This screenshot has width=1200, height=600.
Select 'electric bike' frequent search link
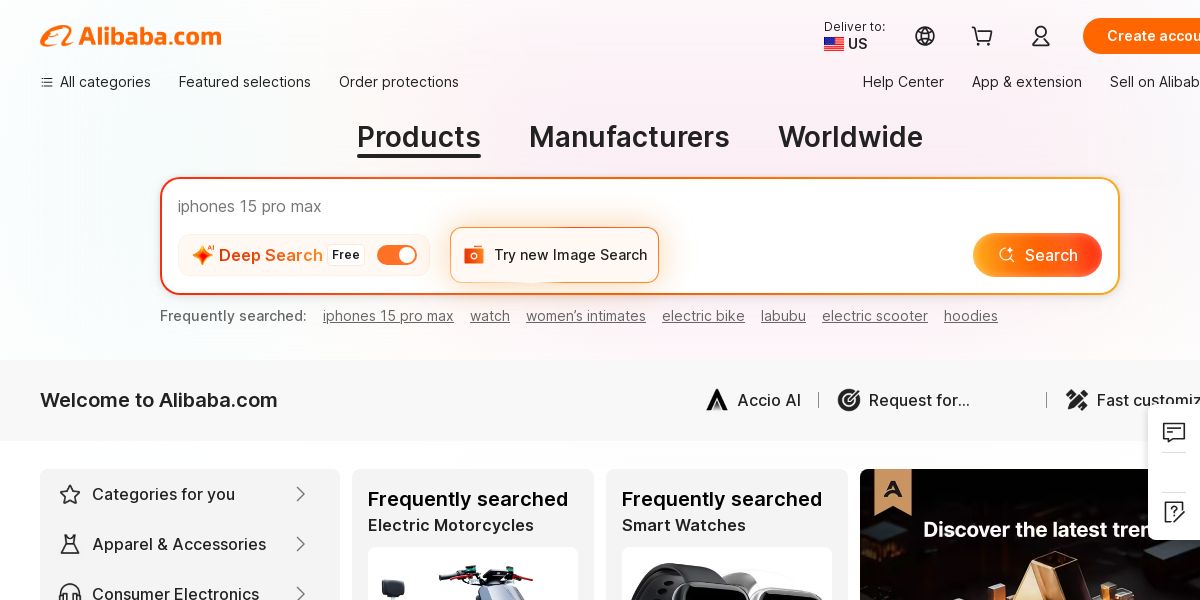(703, 316)
